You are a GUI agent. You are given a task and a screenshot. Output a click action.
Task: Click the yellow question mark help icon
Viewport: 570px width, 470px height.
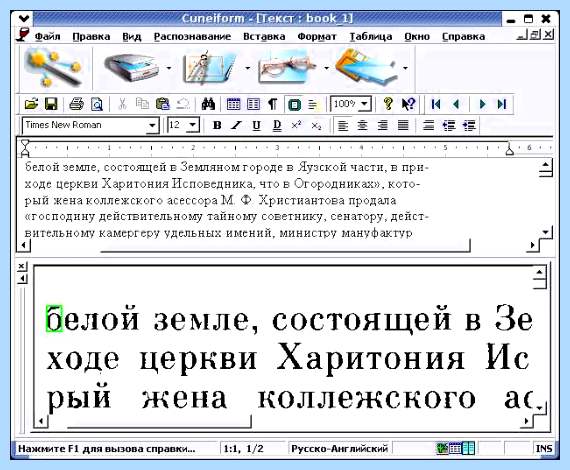pyautogui.click(x=388, y=104)
